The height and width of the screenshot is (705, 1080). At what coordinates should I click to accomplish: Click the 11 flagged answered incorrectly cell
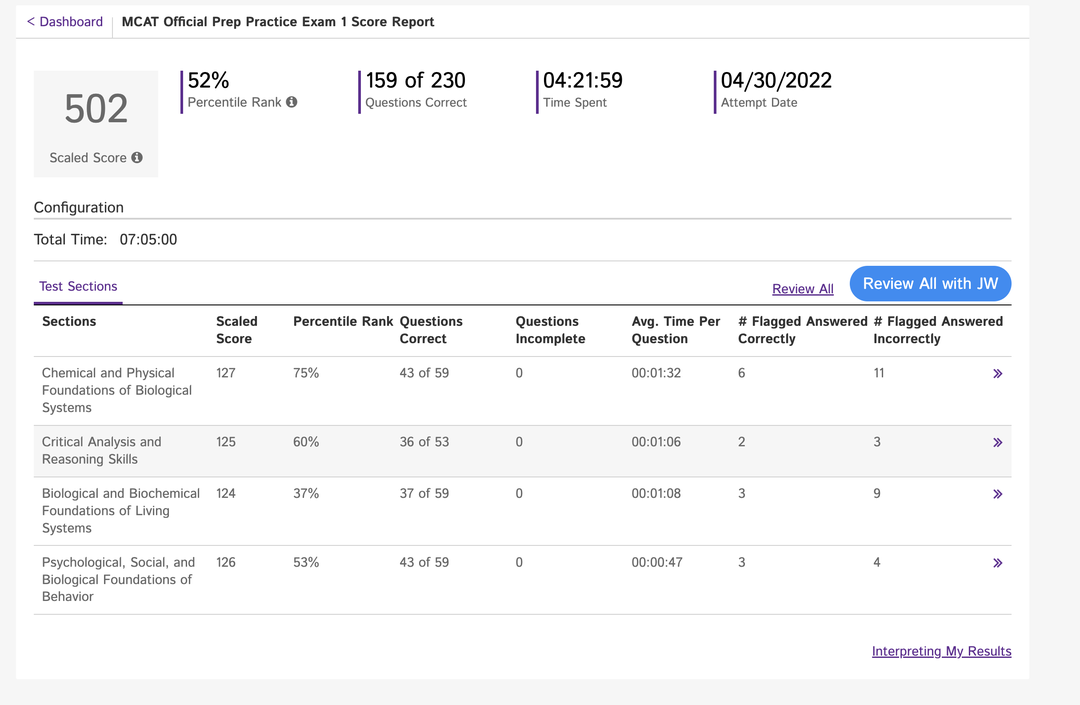[x=879, y=373]
